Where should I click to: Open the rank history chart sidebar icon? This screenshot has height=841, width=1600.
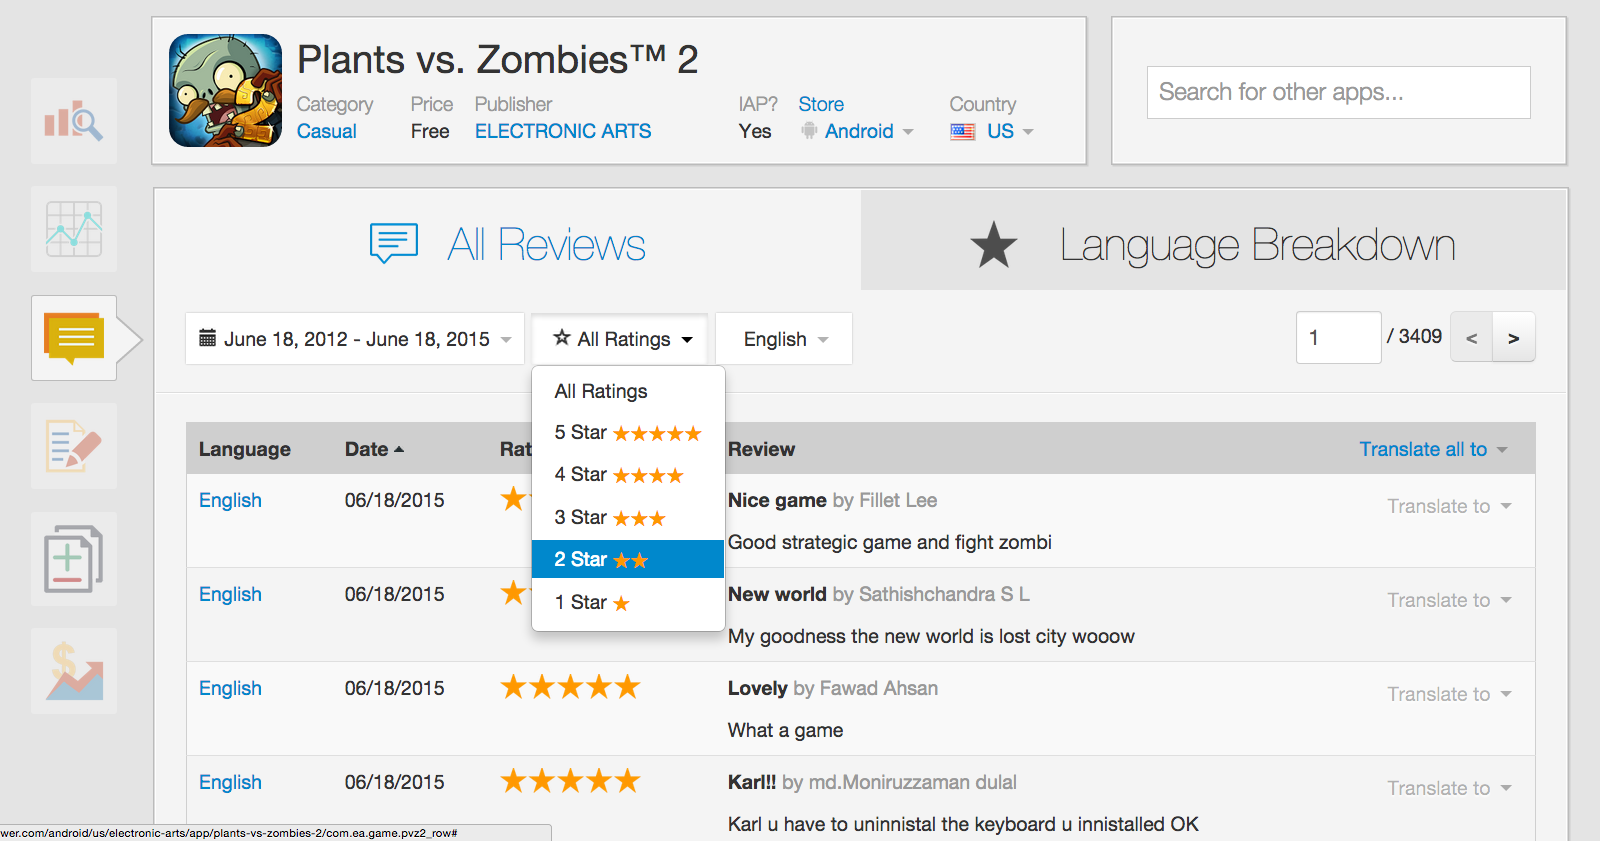[x=74, y=229]
